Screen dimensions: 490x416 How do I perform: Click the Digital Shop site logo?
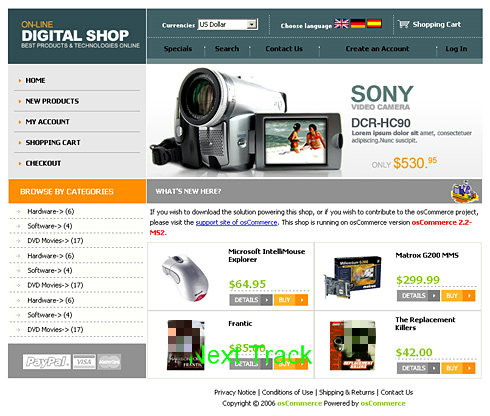80,35
